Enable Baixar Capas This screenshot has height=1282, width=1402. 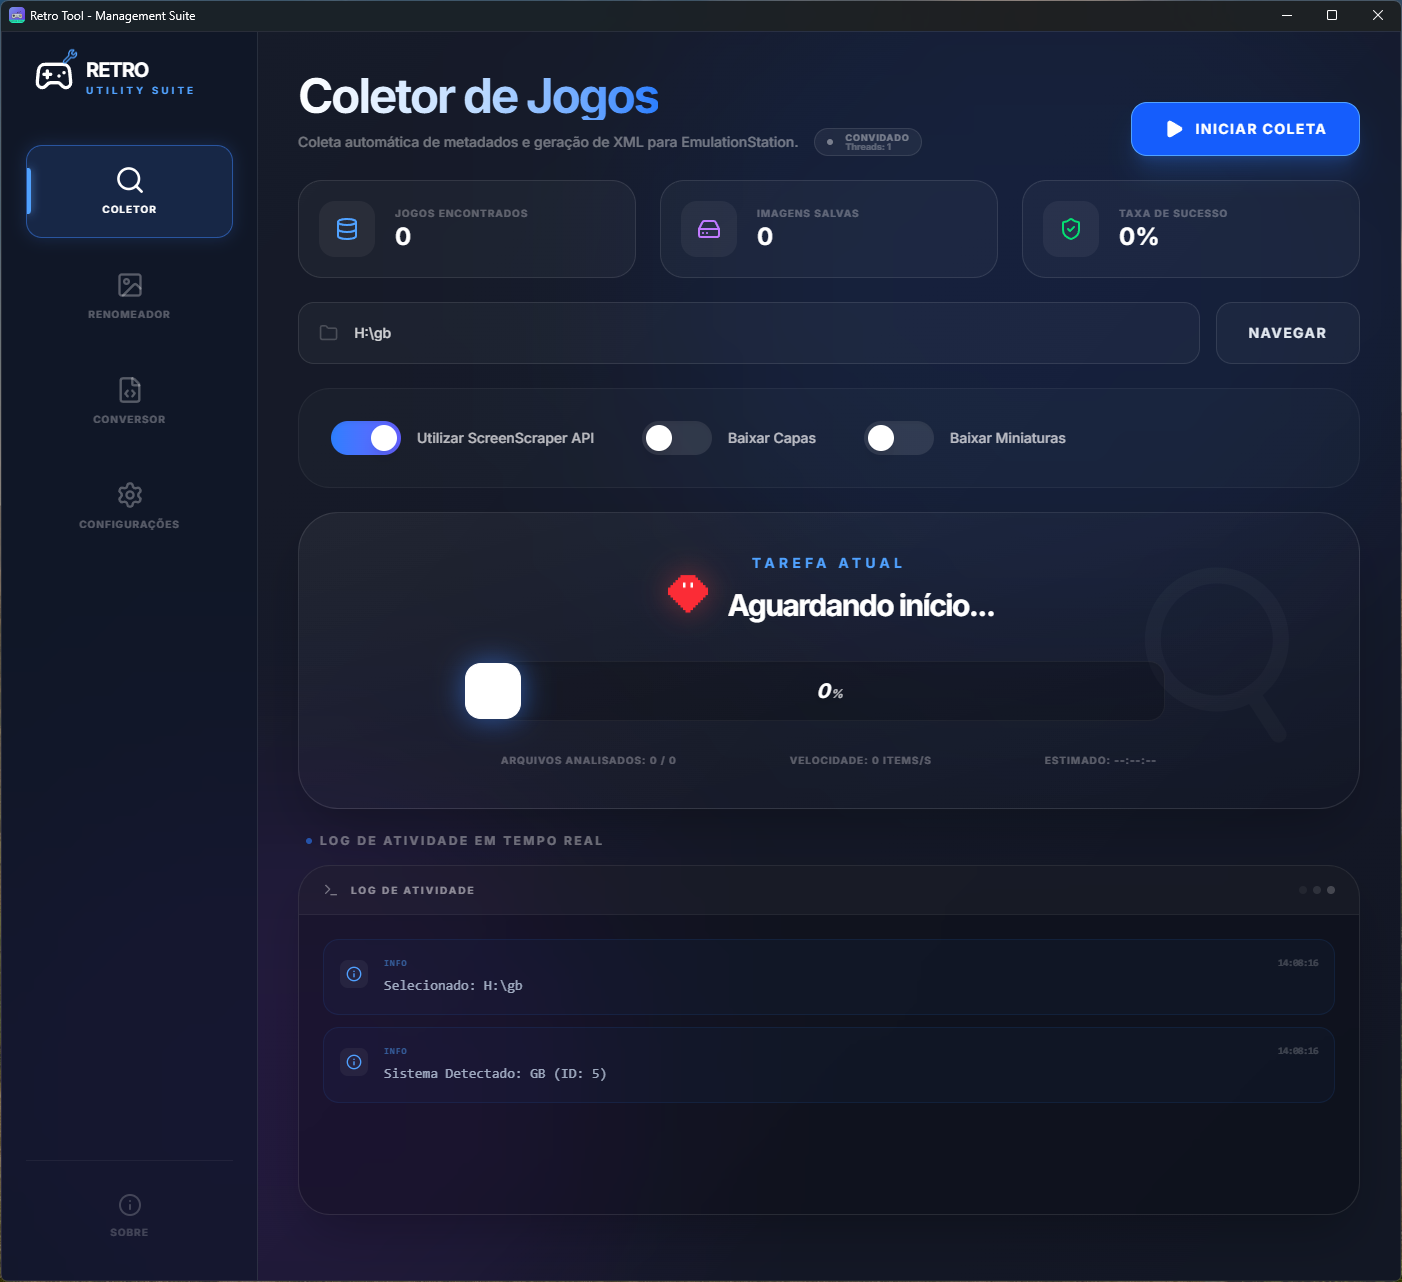point(677,438)
